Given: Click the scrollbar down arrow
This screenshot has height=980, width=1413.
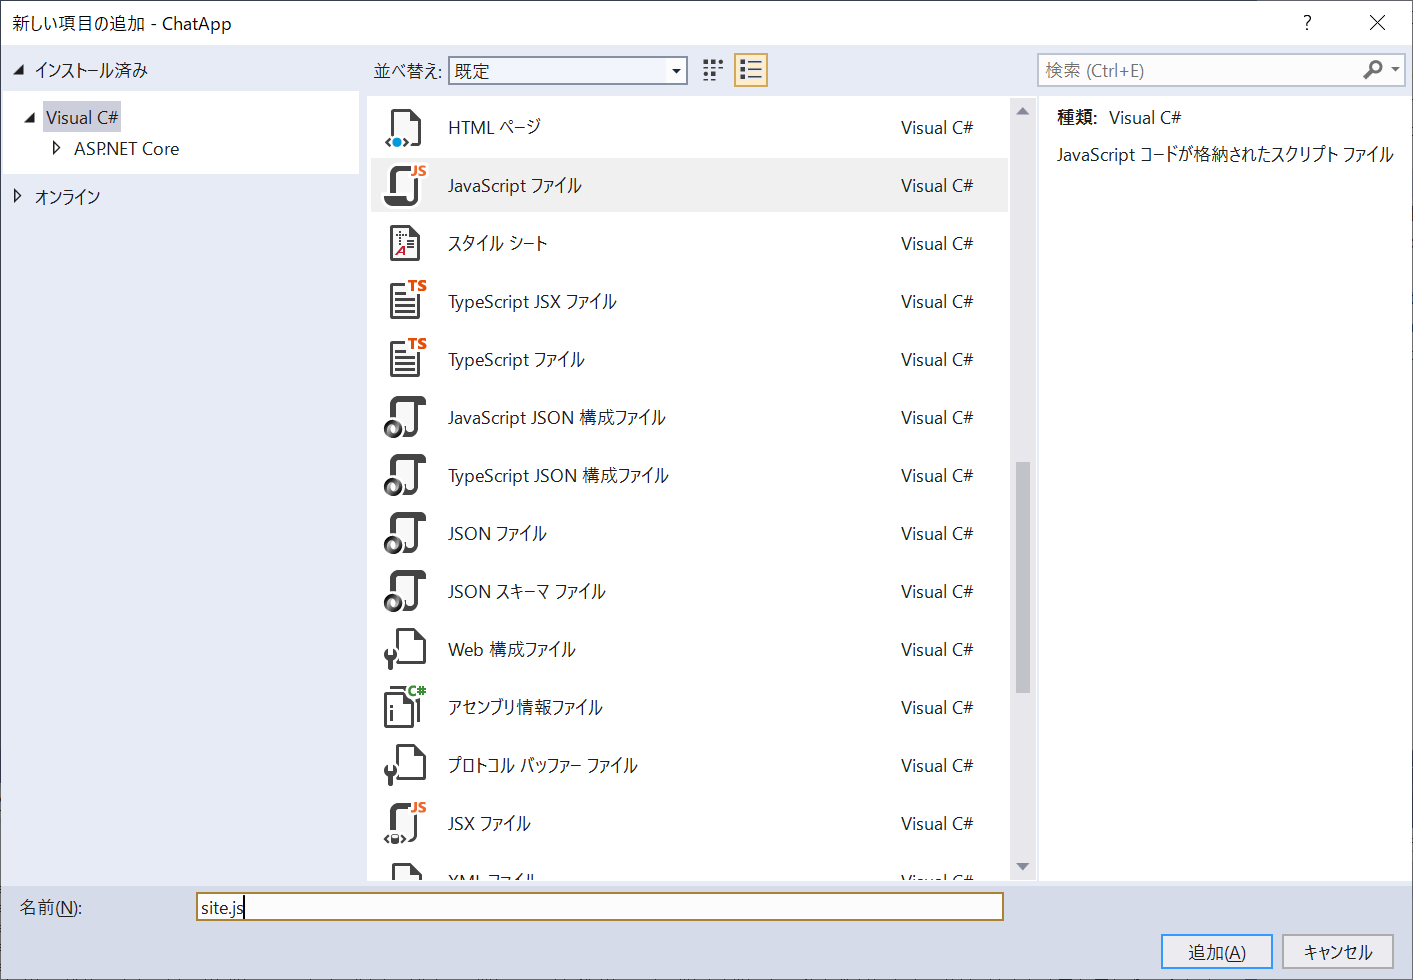Looking at the screenshot, I should pyautogui.click(x=1023, y=866).
